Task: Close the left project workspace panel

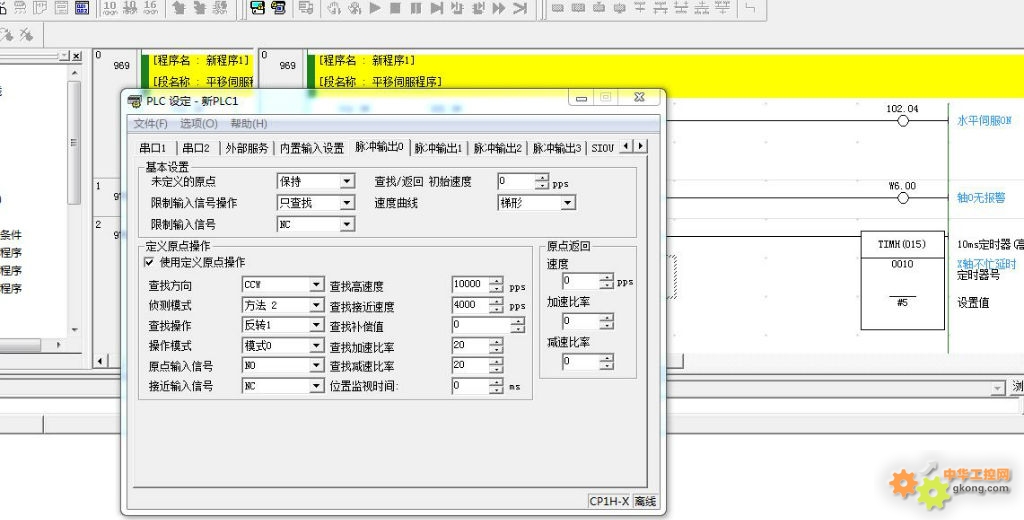Action: click(76, 56)
